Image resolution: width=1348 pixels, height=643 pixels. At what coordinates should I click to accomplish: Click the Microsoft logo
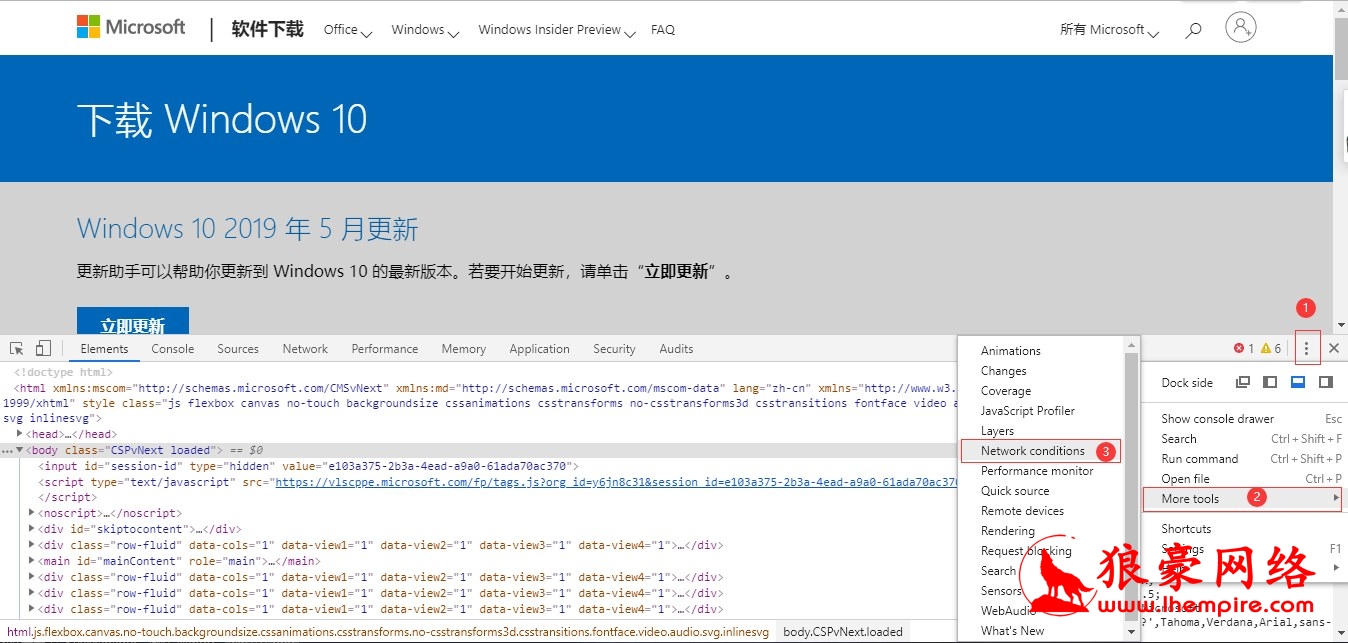point(131,28)
